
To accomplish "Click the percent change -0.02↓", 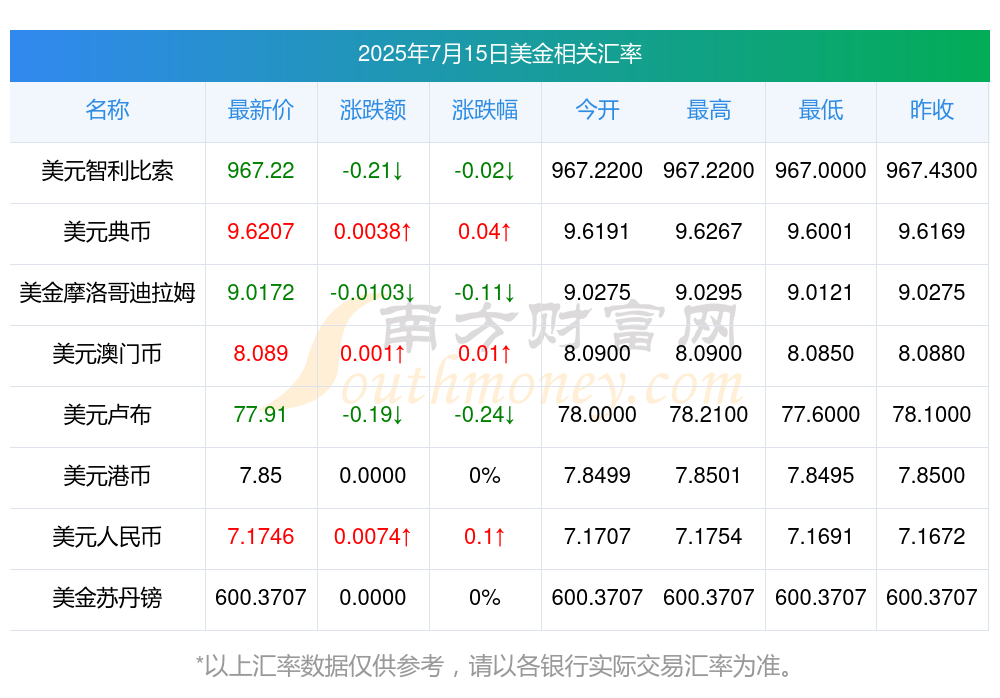I will click(485, 170).
